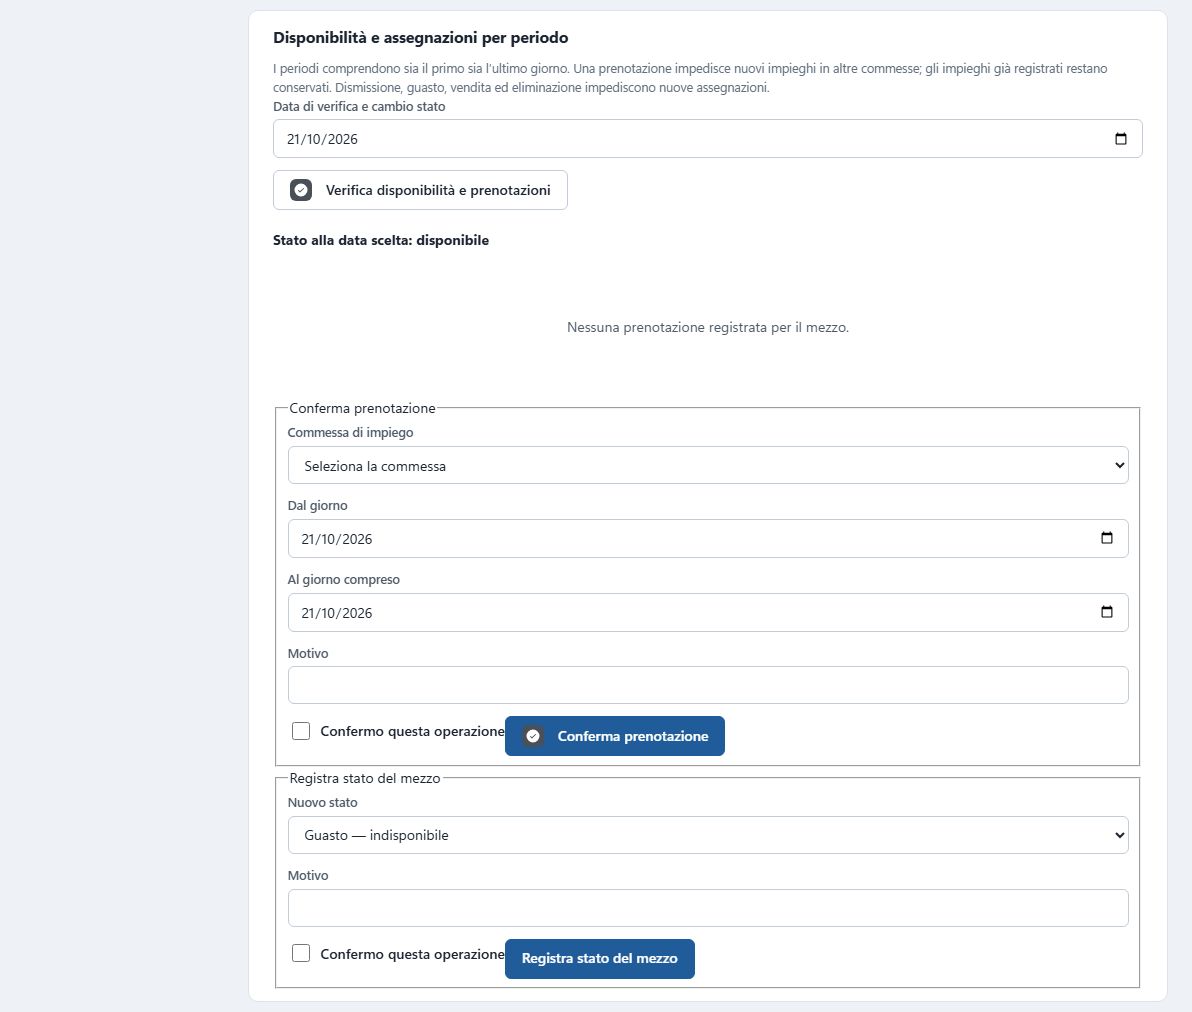Click the 'Commessa di impiego' label
Viewport: 1192px width, 1012px height.
coord(350,433)
